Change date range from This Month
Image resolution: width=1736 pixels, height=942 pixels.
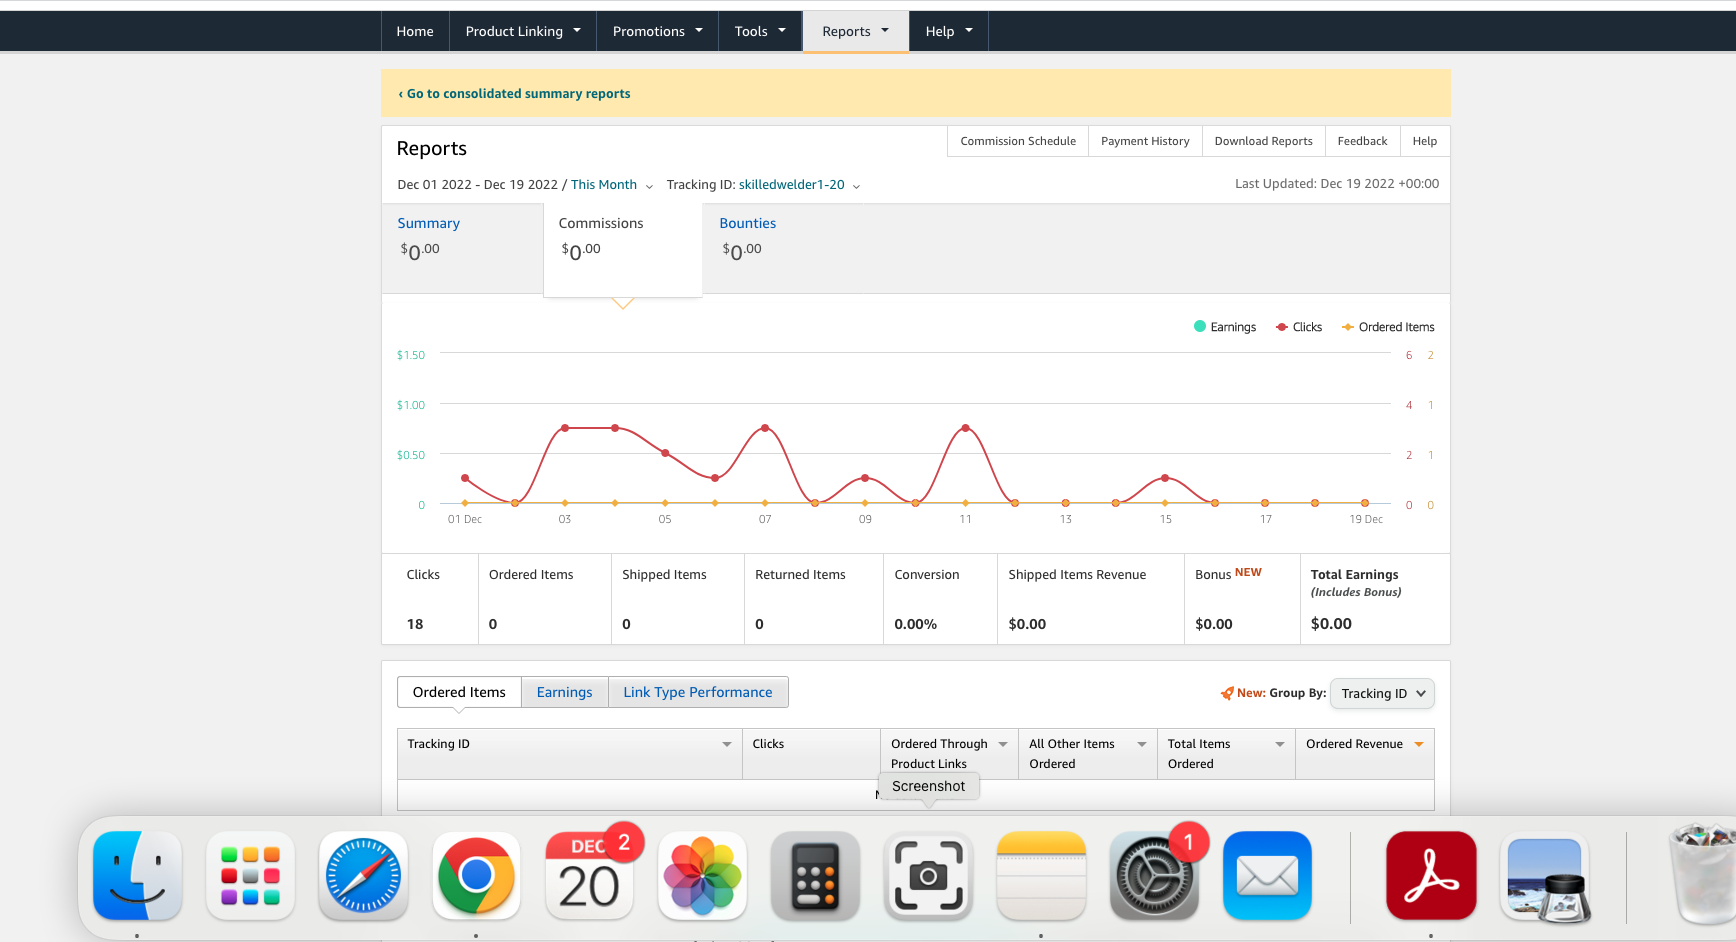point(612,185)
